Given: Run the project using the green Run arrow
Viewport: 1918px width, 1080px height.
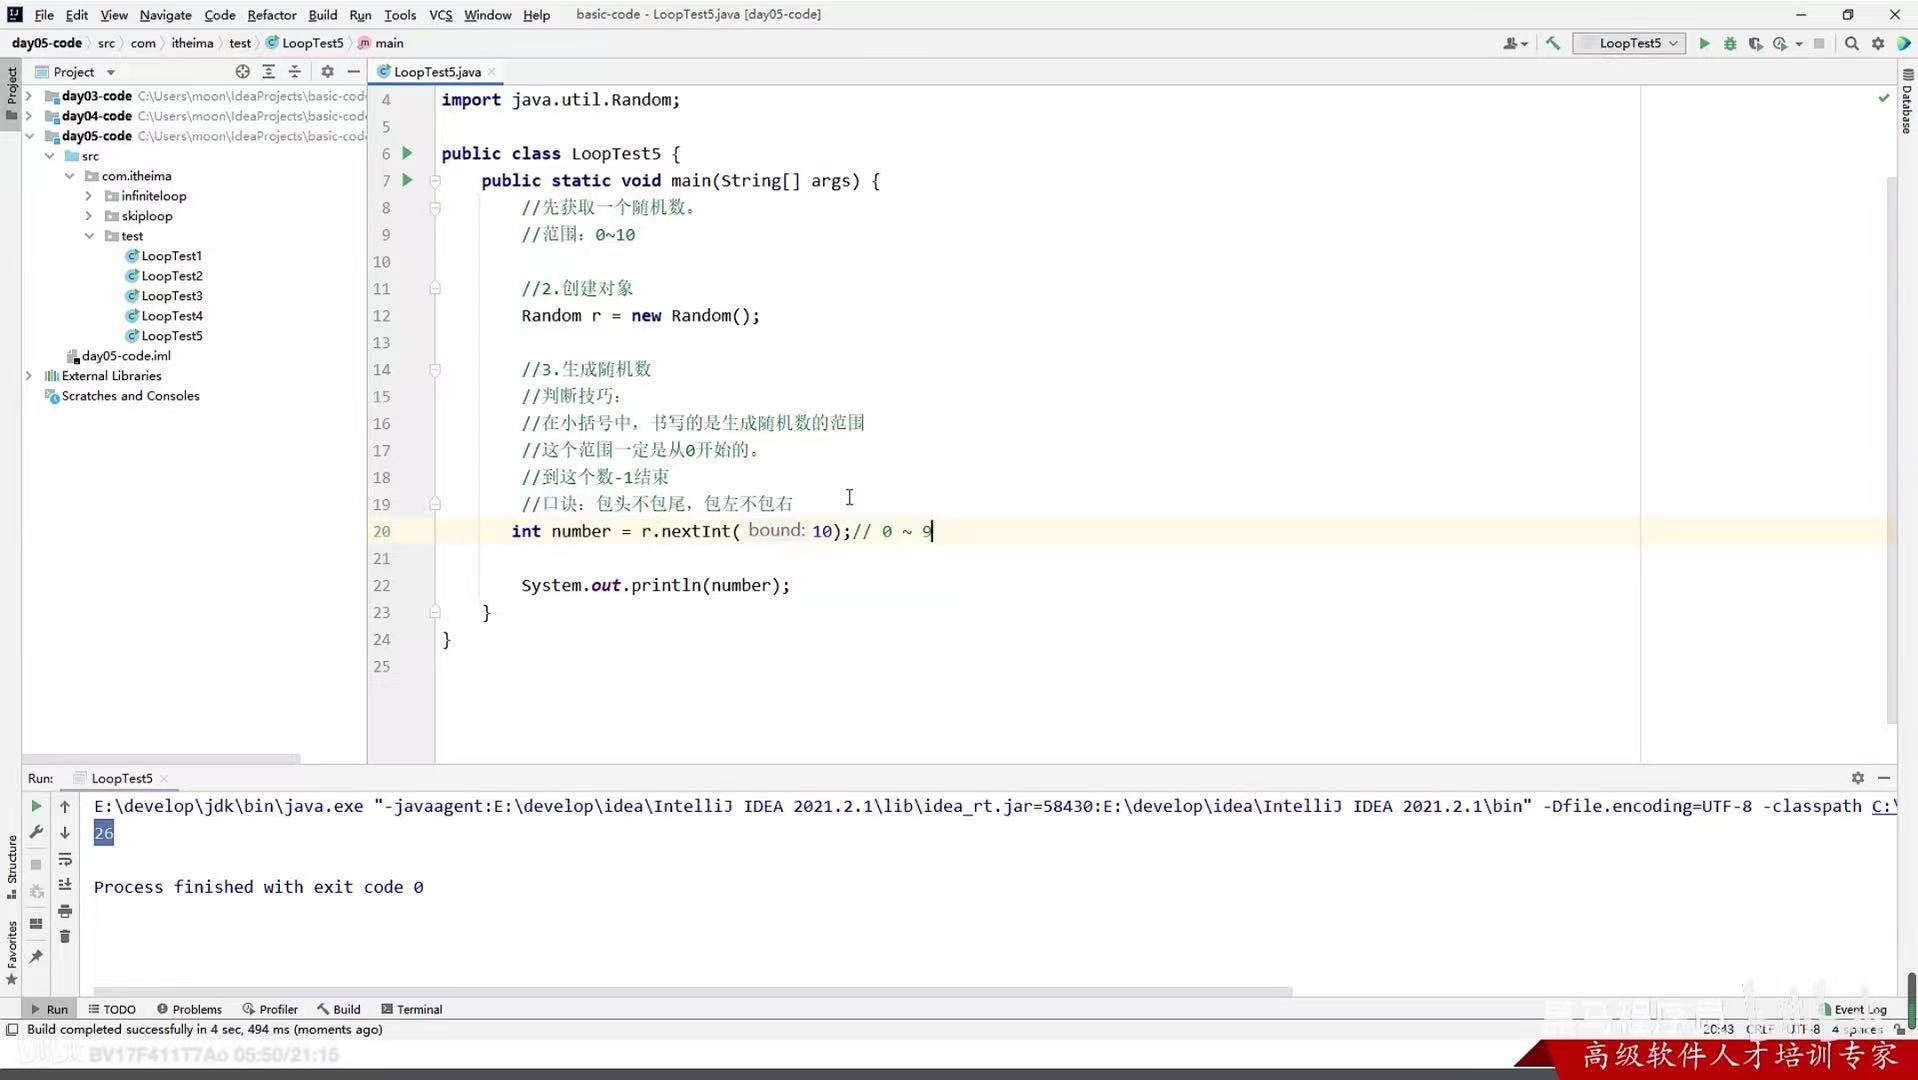Looking at the screenshot, I should [x=1705, y=43].
